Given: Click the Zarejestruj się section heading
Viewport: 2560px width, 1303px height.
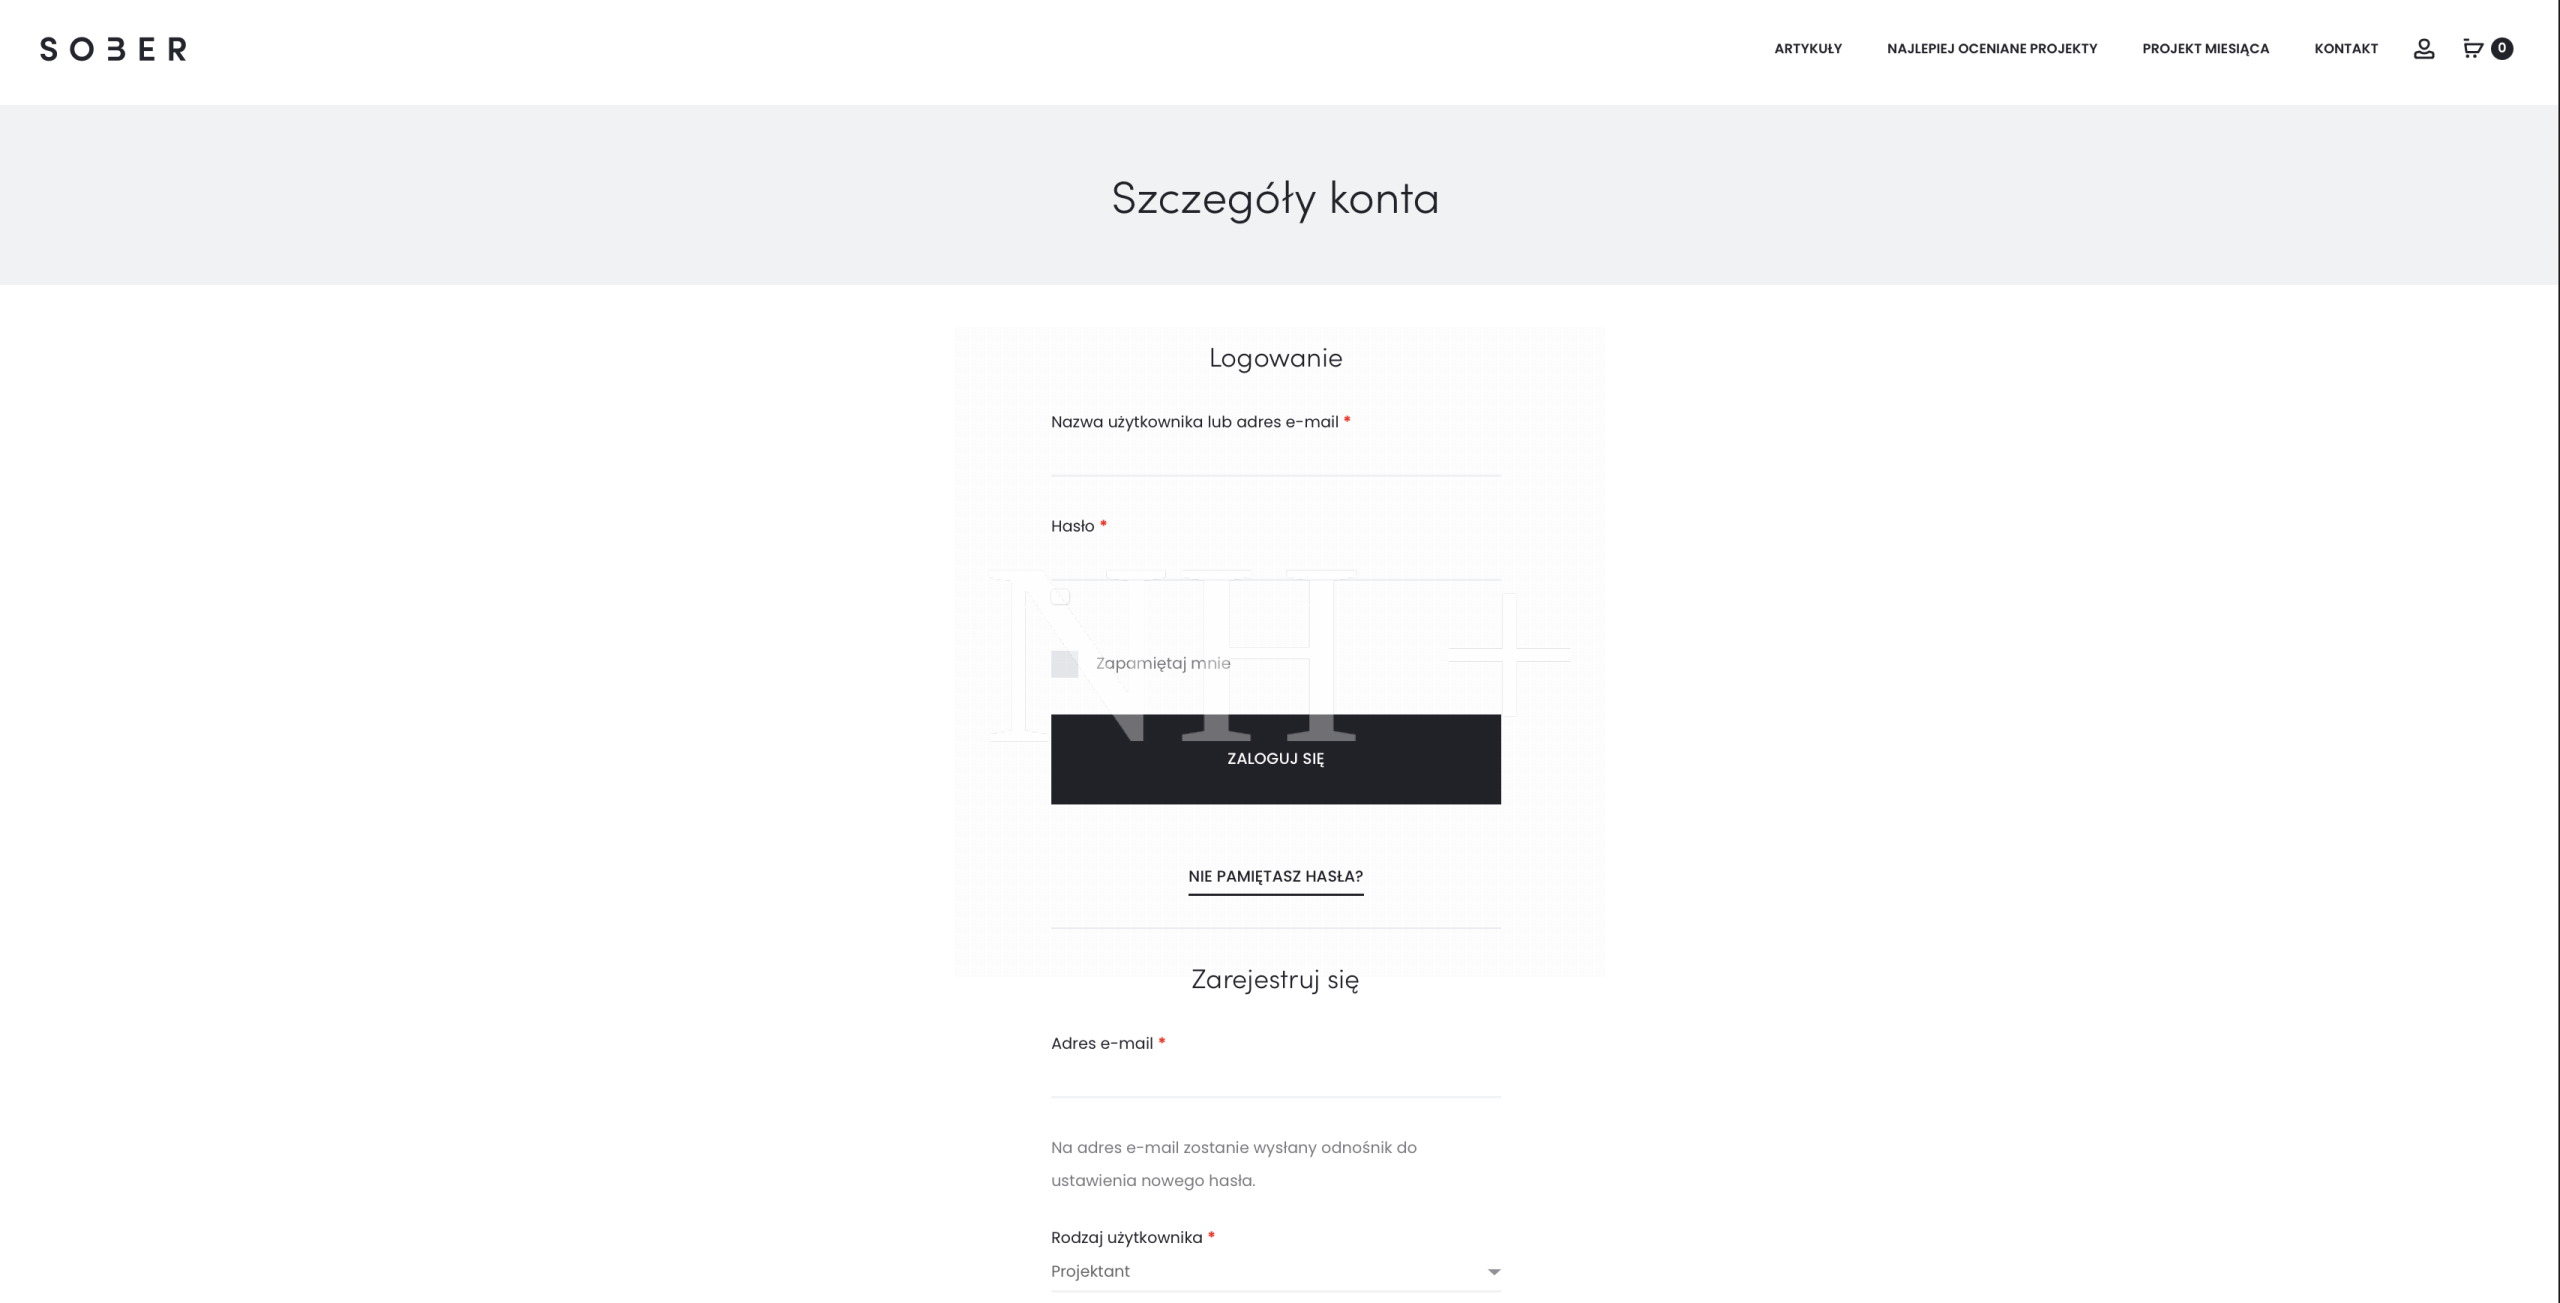Looking at the screenshot, I should [1275, 980].
